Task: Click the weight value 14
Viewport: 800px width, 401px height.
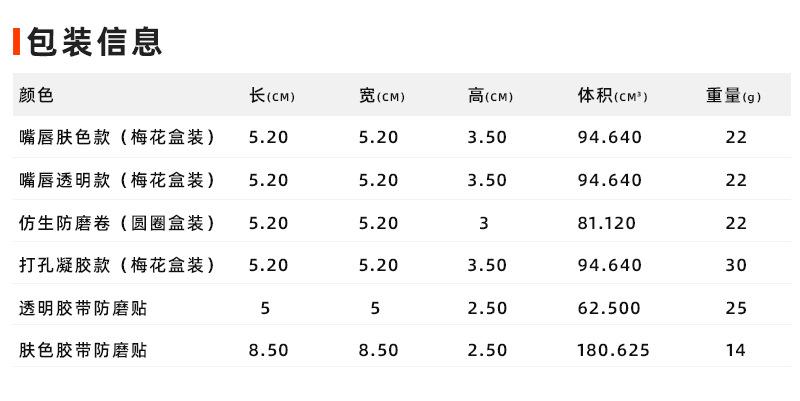Action: 737,350
